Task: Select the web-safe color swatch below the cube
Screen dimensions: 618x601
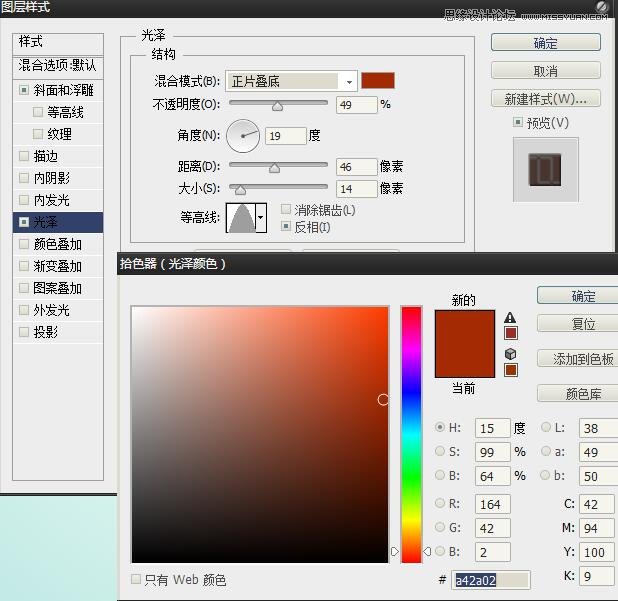Action: point(511,370)
